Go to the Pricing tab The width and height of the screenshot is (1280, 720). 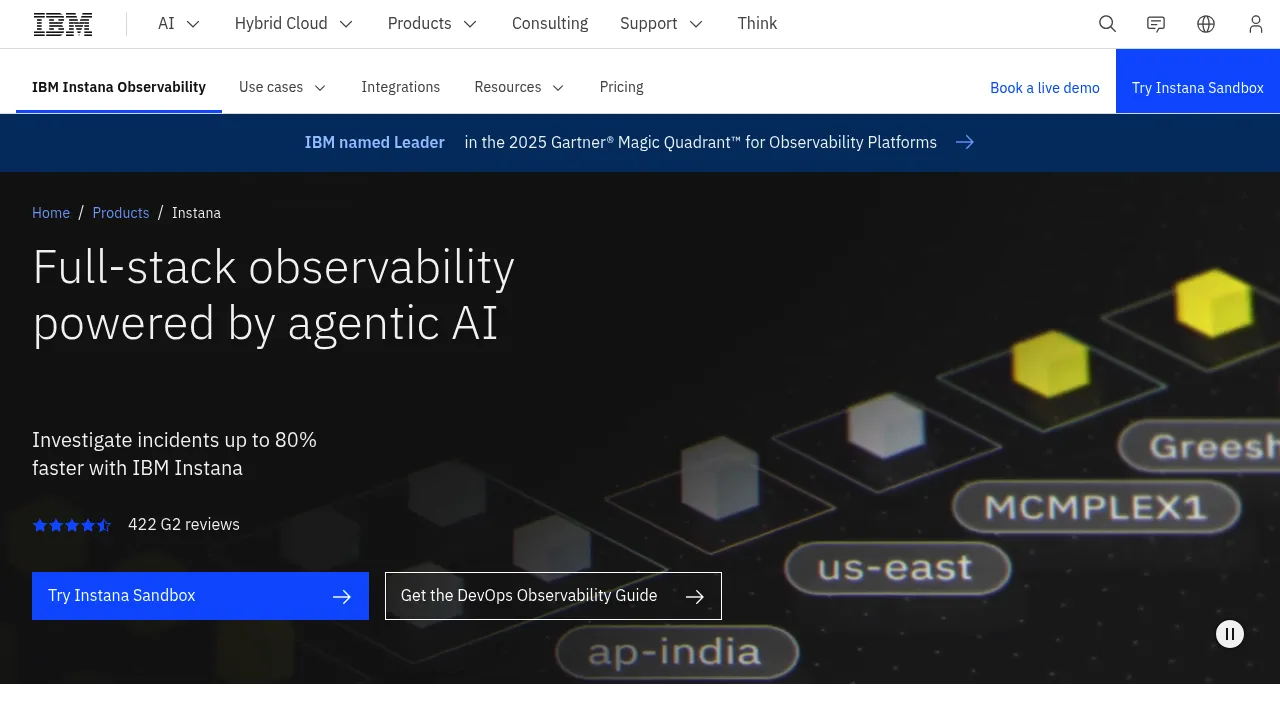click(622, 87)
